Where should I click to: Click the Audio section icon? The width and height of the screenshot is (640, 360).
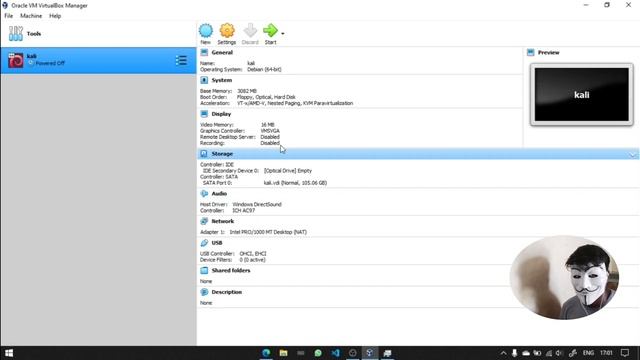[x=204, y=193]
